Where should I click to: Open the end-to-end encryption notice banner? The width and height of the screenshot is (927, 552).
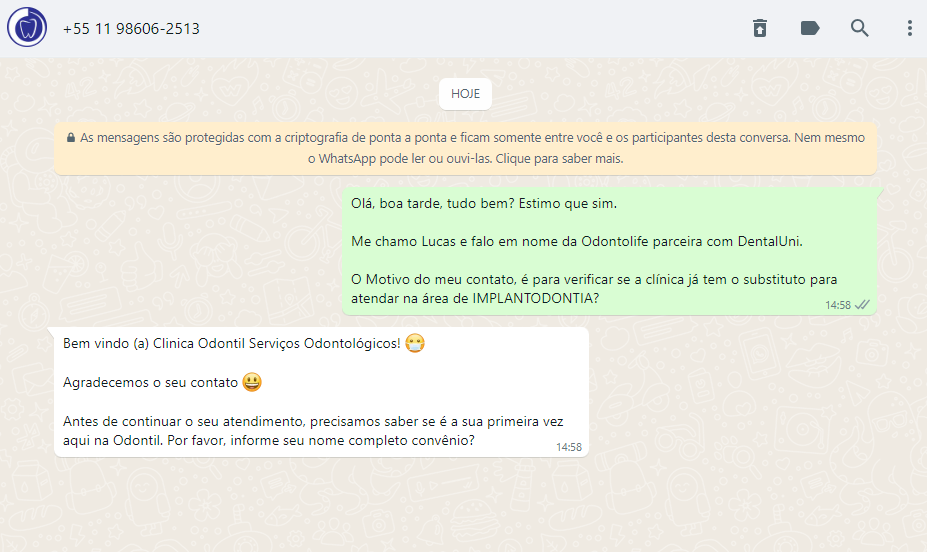pyautogui.click(x=465, y=148)
